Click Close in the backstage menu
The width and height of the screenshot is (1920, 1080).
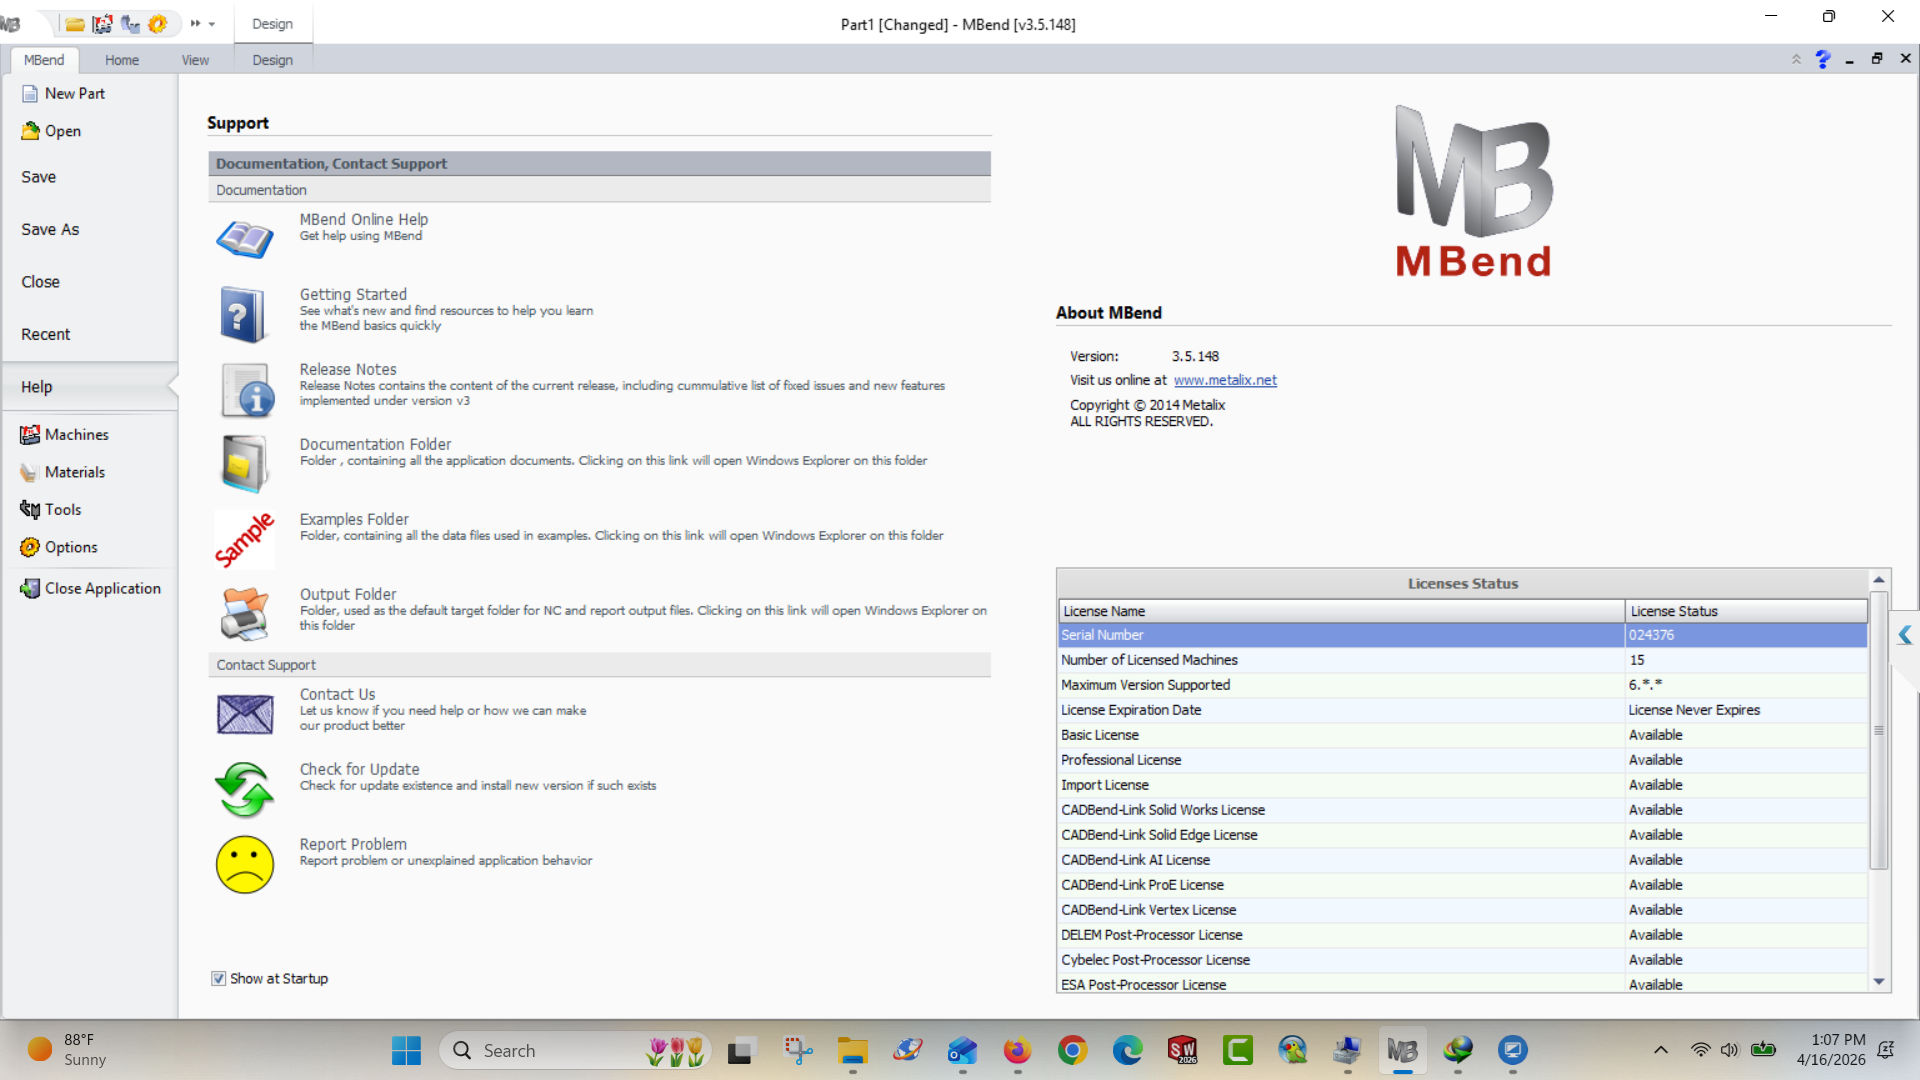tap(40, 282)
